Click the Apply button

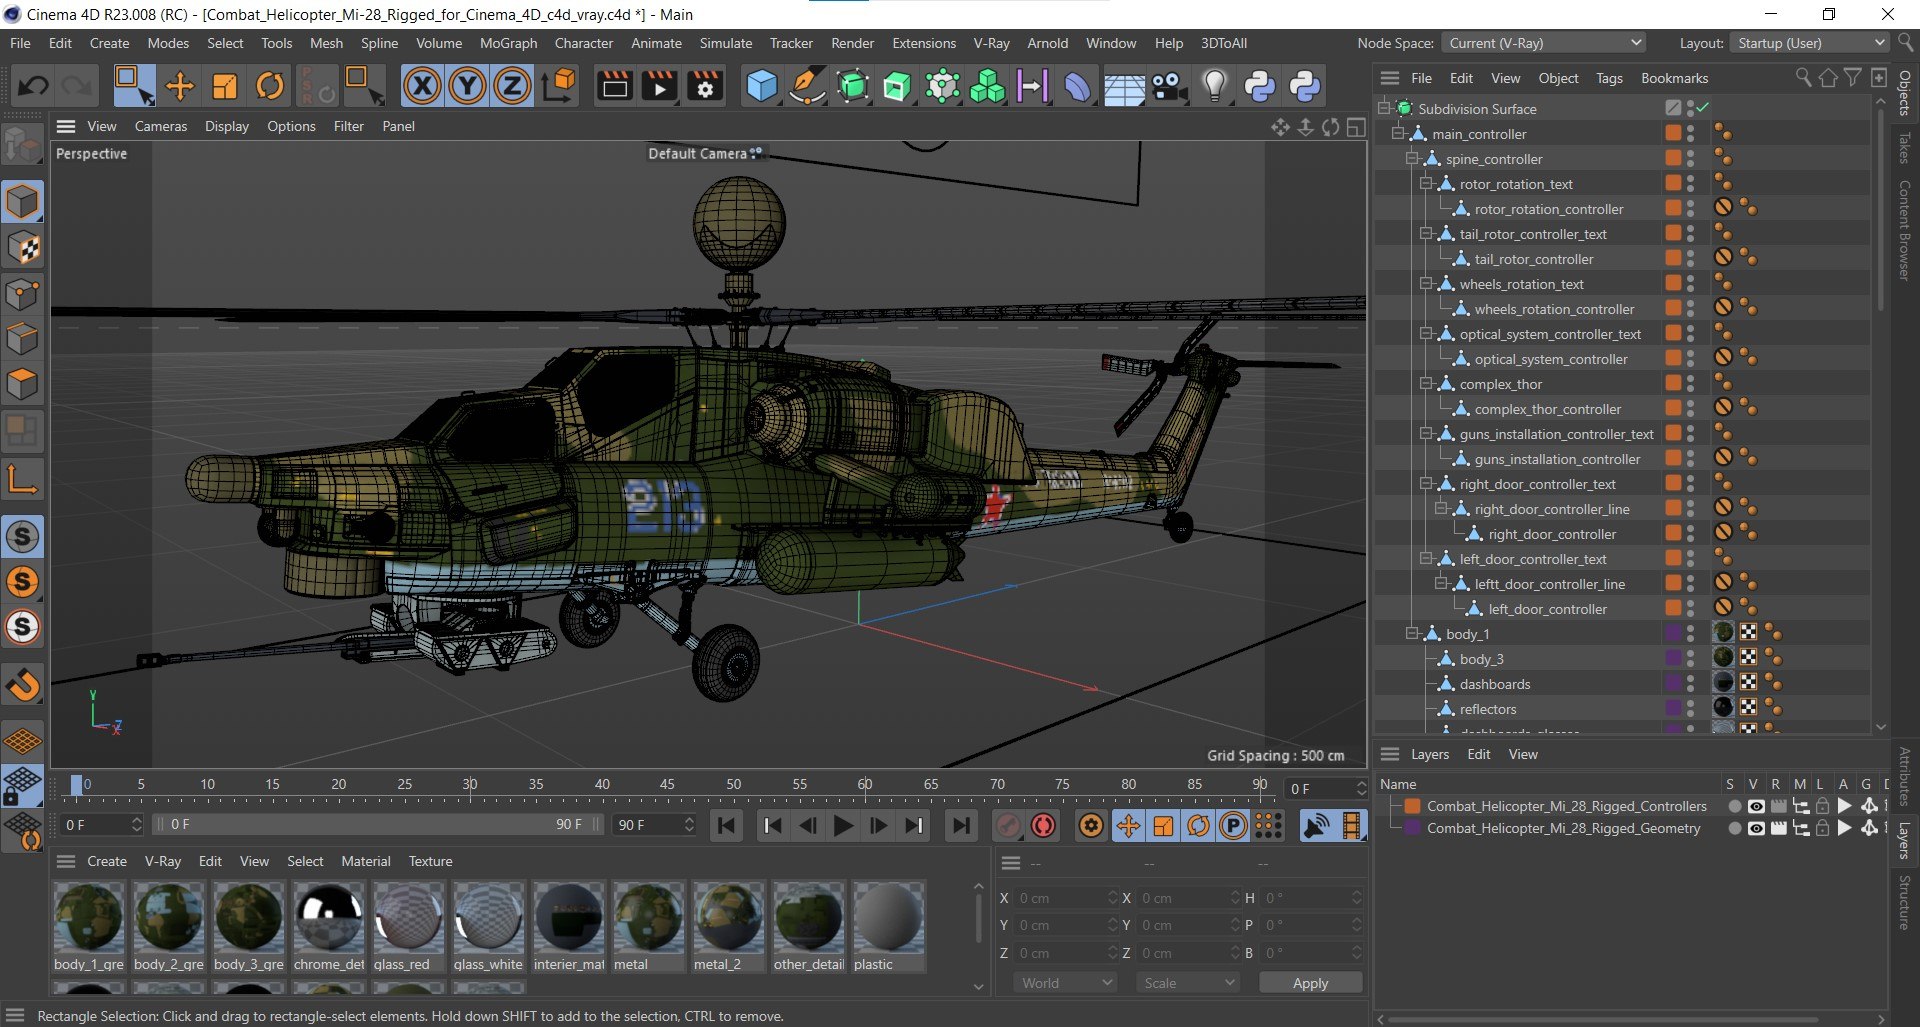tap(1310, 983)
